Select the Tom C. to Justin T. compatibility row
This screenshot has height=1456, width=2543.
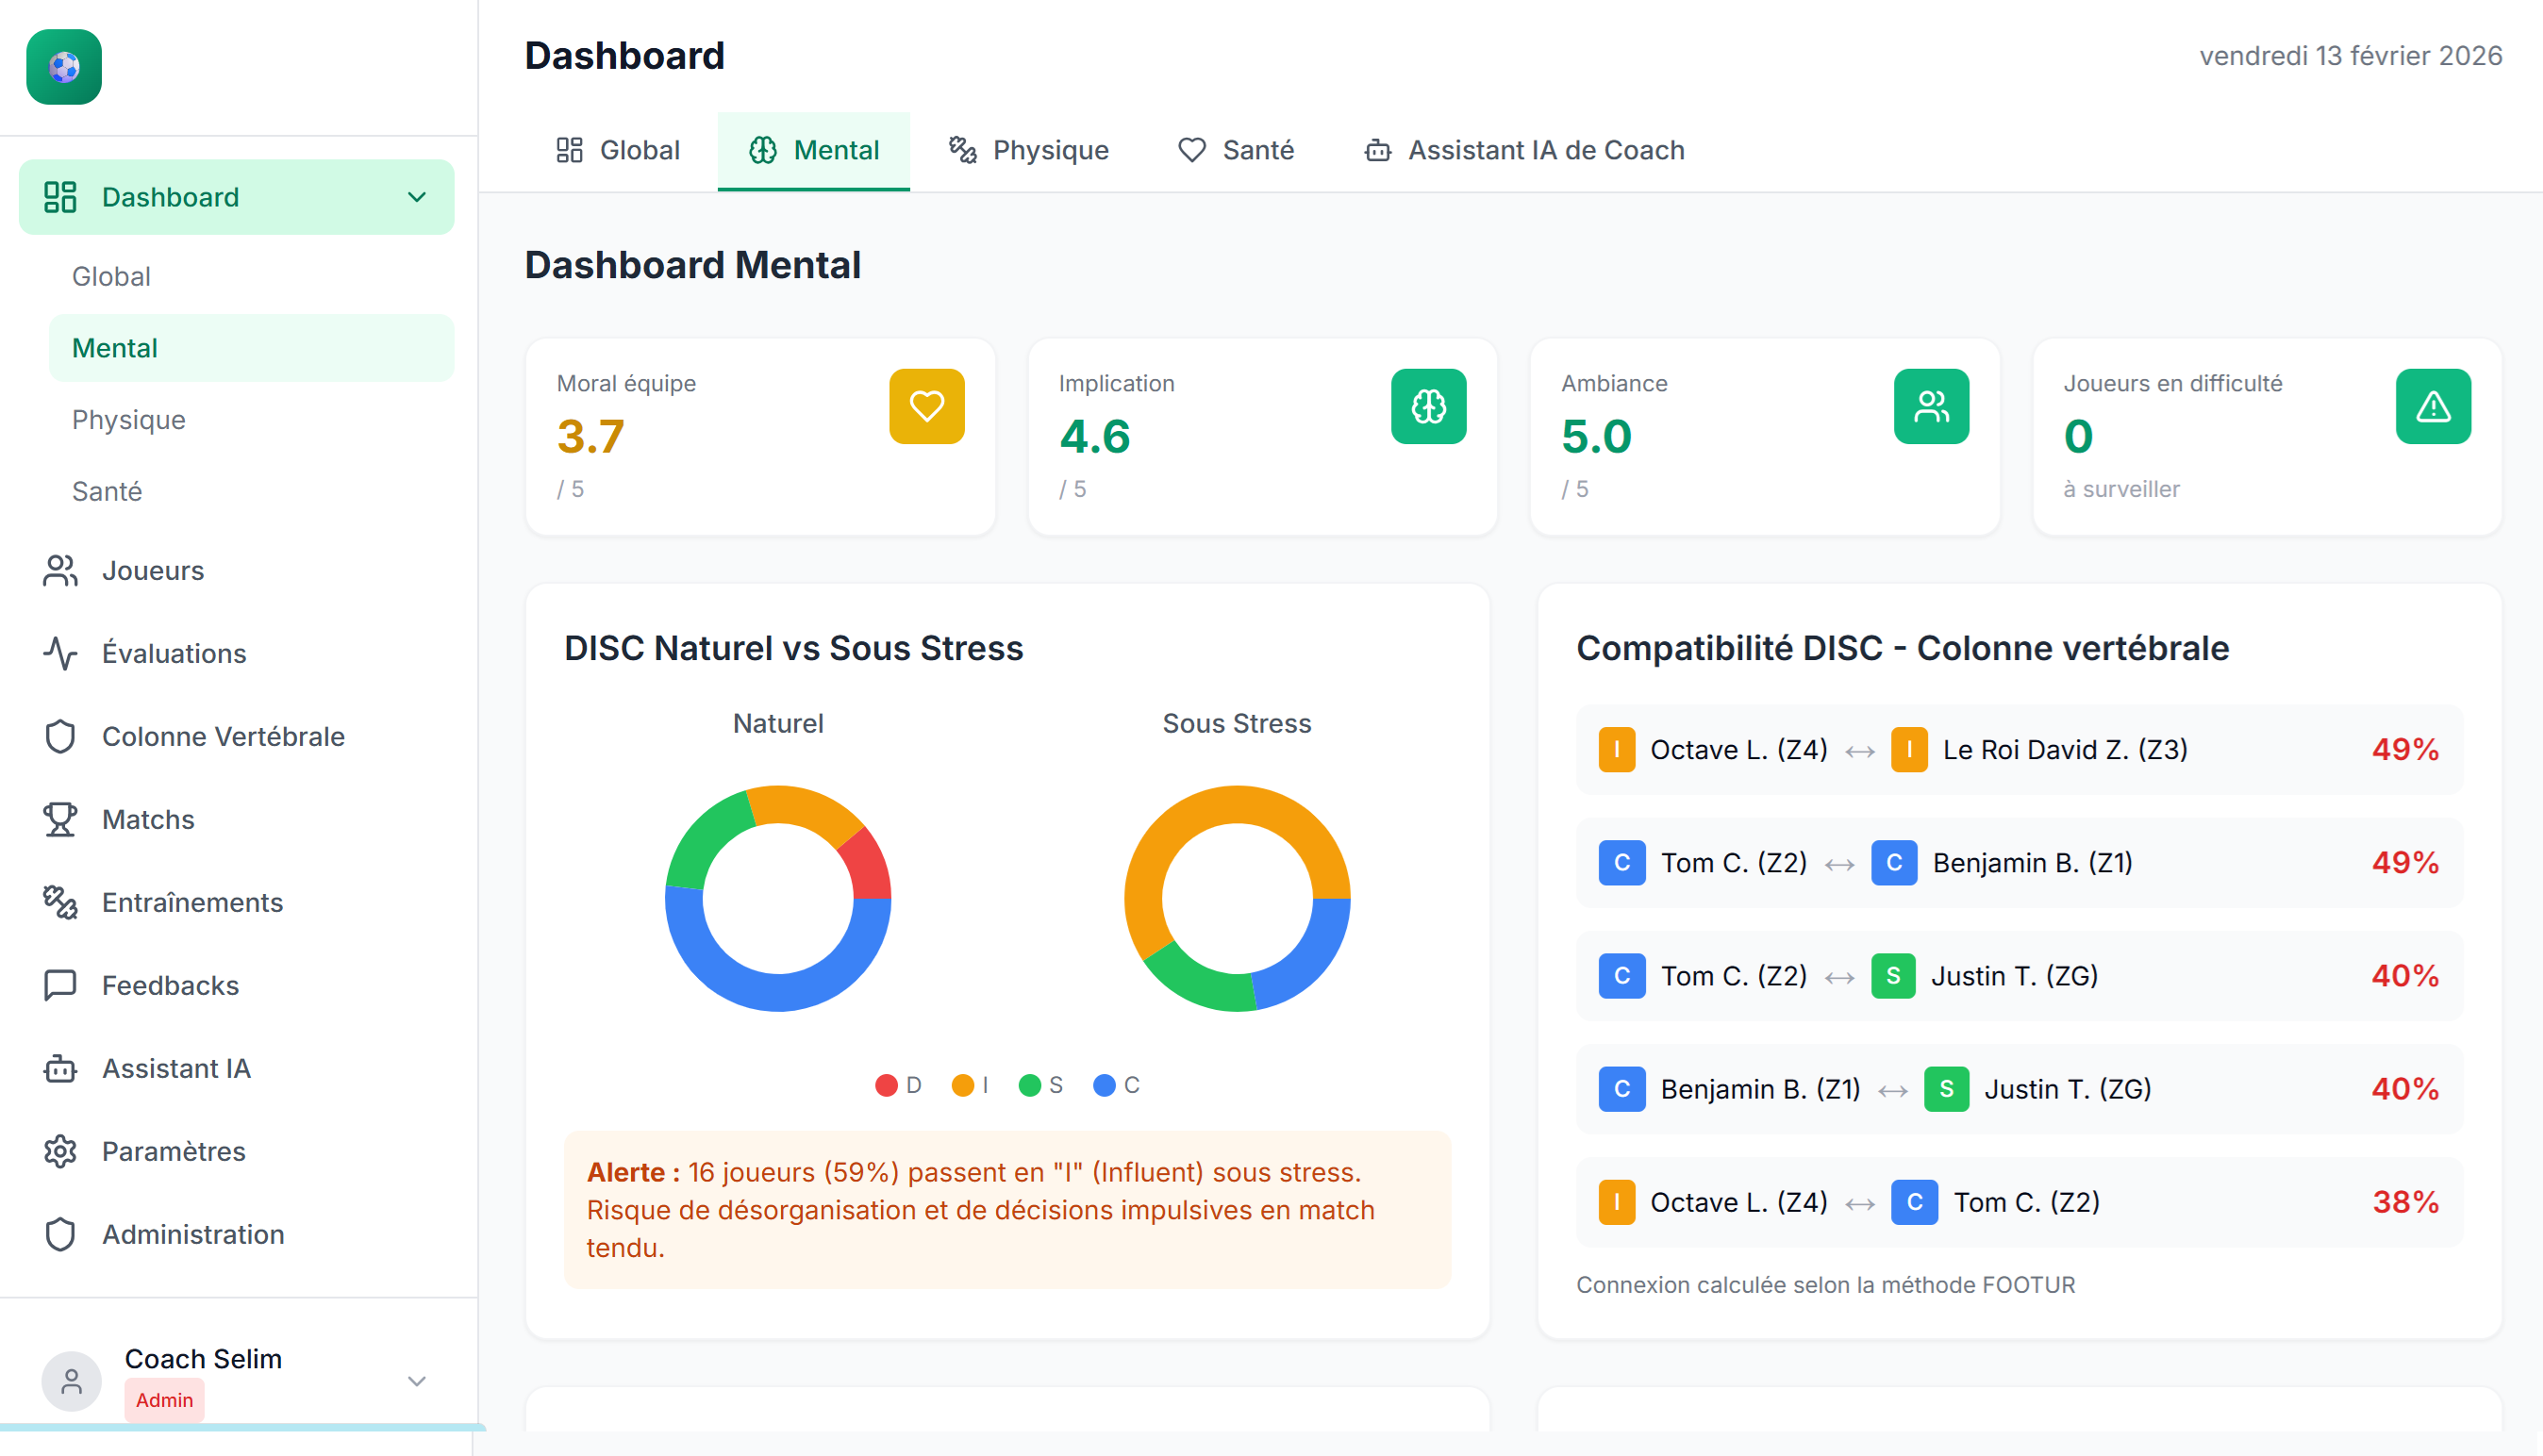click(x=2020, y=975)
